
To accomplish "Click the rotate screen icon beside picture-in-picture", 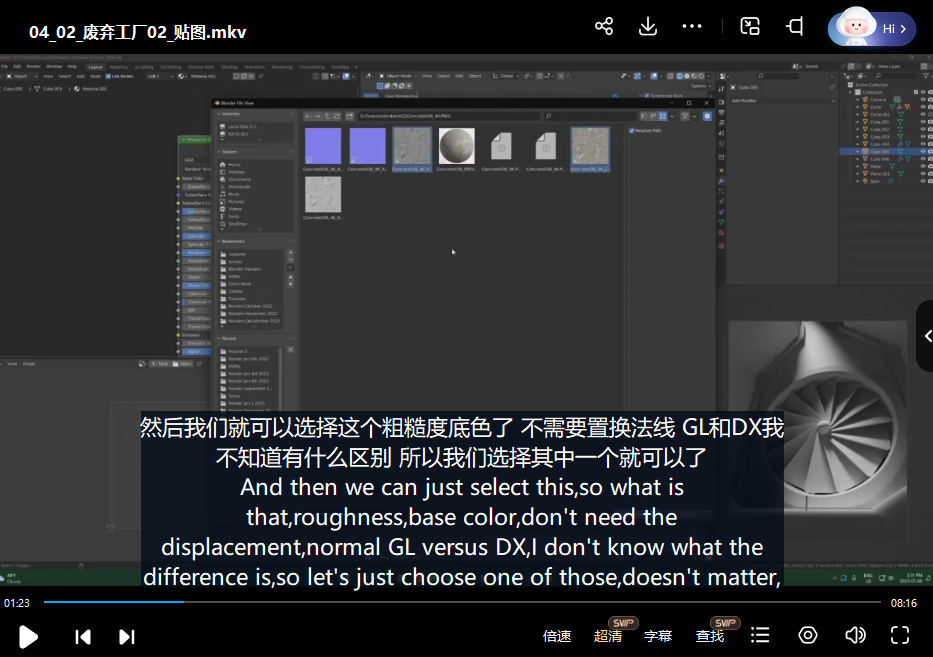I will click(795, 27).
